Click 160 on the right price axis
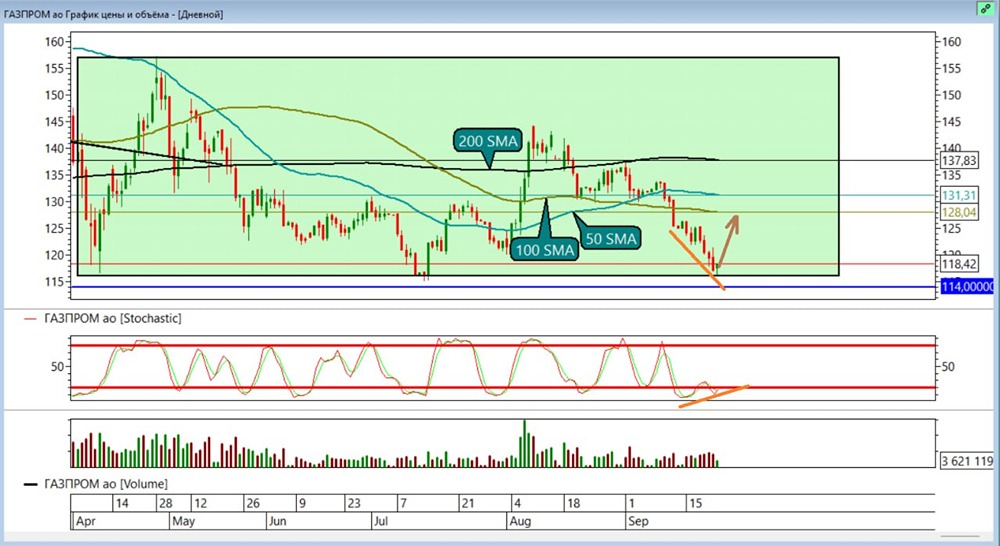The image size is (1000, 546). point(952,42)
